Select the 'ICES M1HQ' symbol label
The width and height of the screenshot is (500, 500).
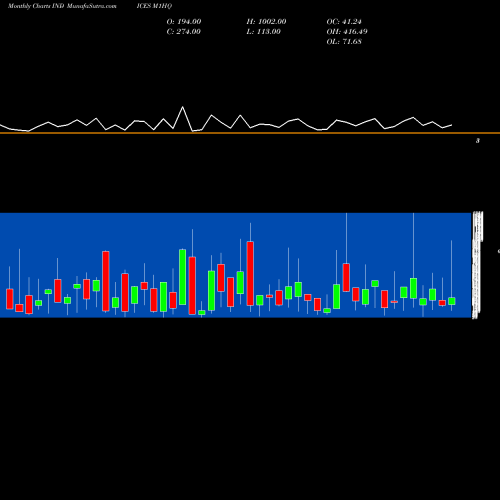click(x=154, y=6)
